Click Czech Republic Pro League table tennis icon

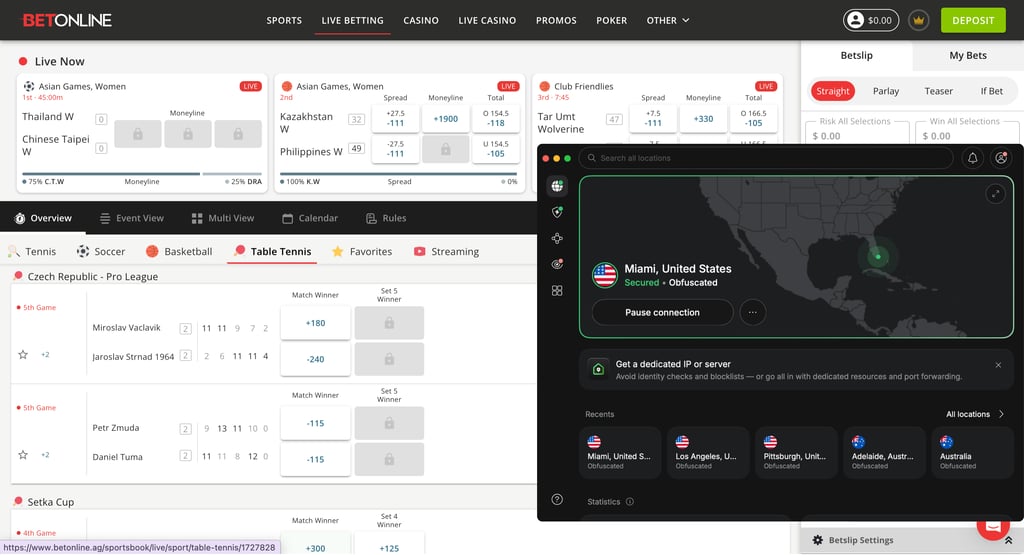18,276
